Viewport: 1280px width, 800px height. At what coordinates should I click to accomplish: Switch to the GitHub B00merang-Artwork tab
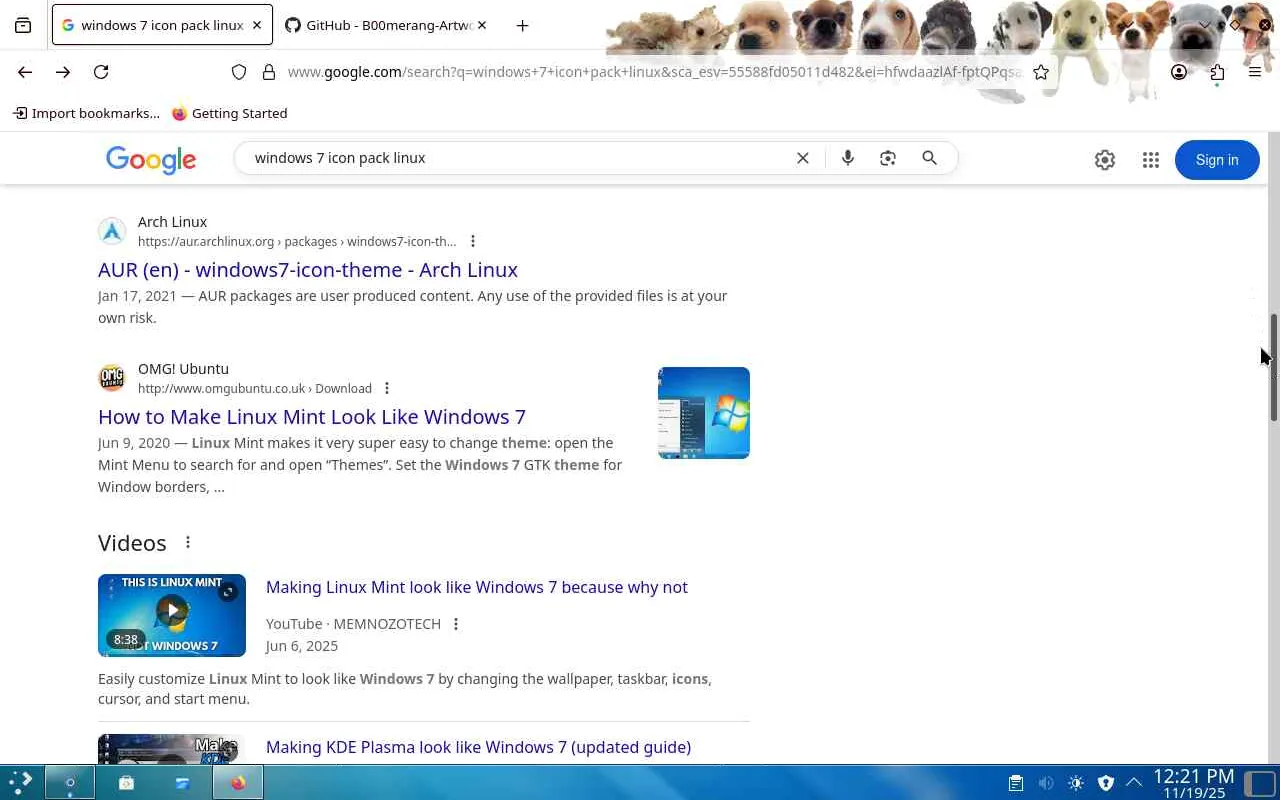(388, 25)
